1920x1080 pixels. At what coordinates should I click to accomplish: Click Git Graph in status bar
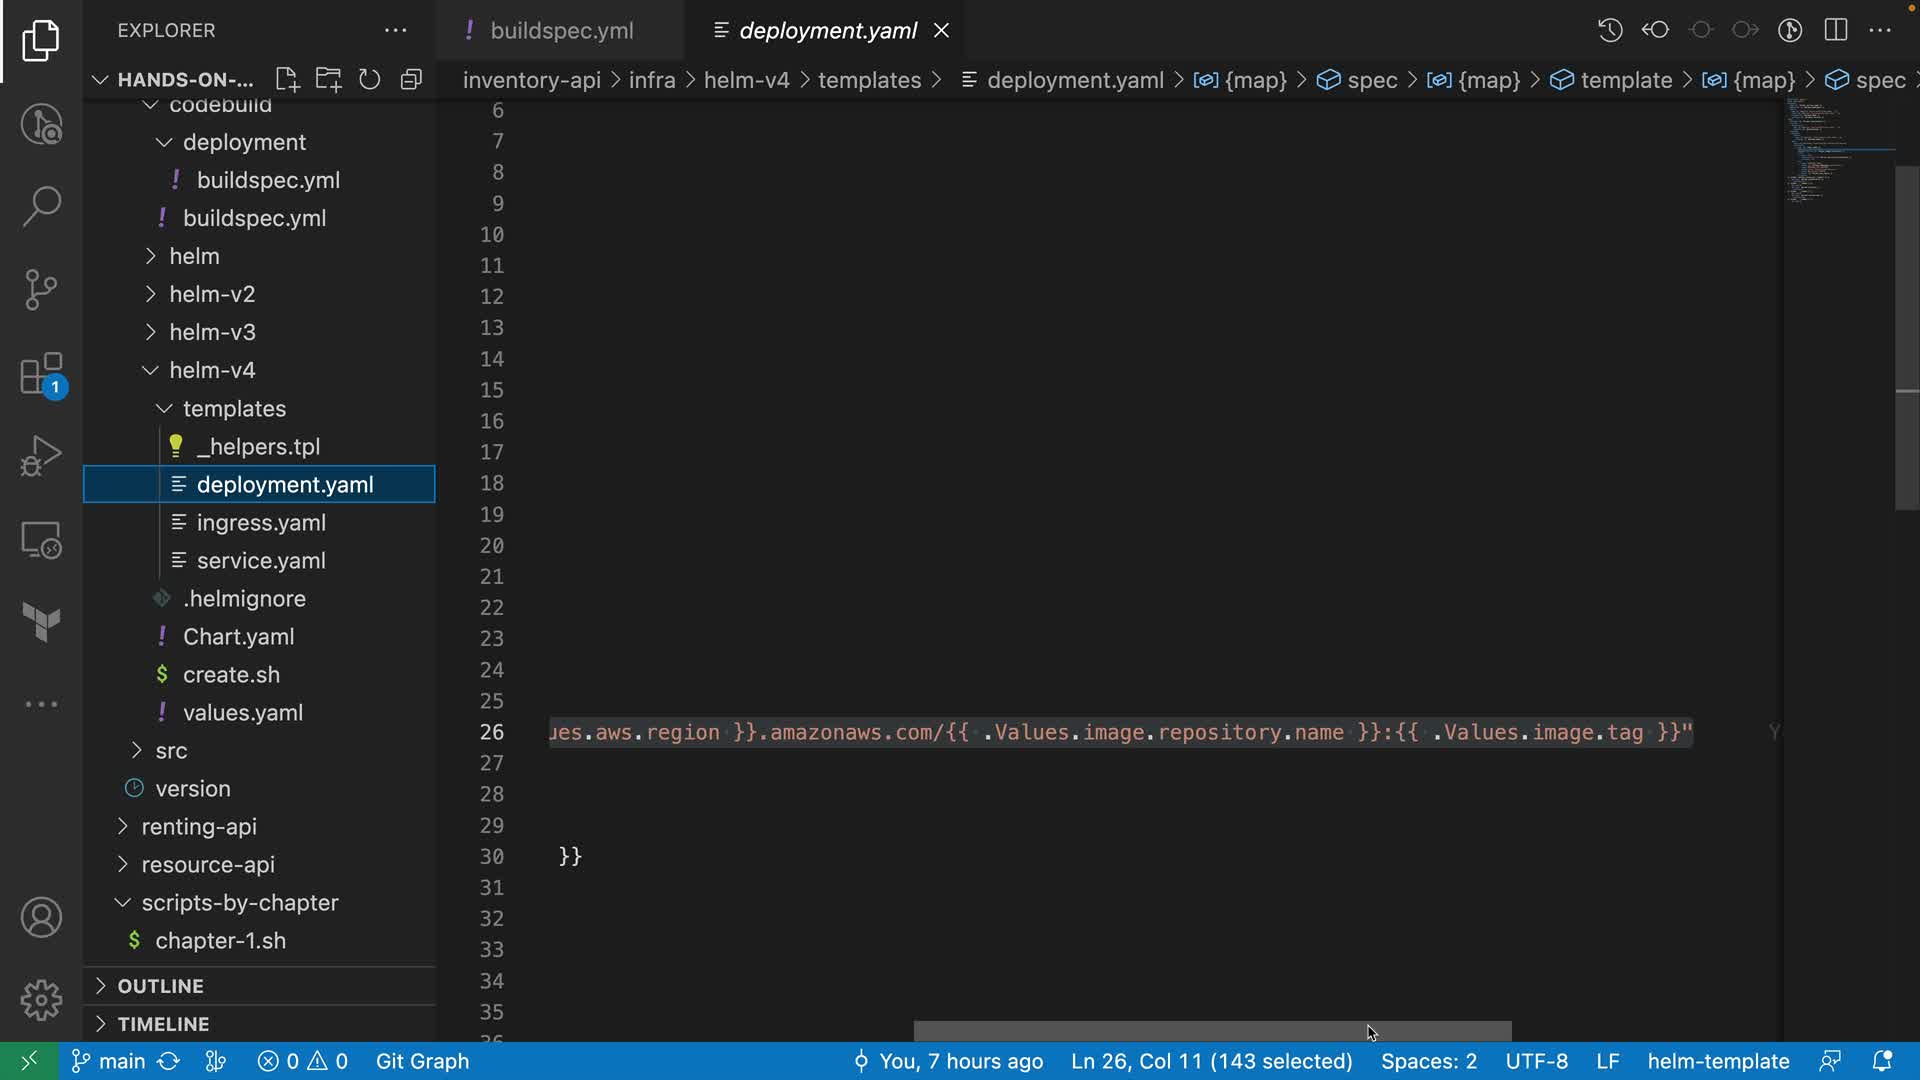tap(422, 1061)
